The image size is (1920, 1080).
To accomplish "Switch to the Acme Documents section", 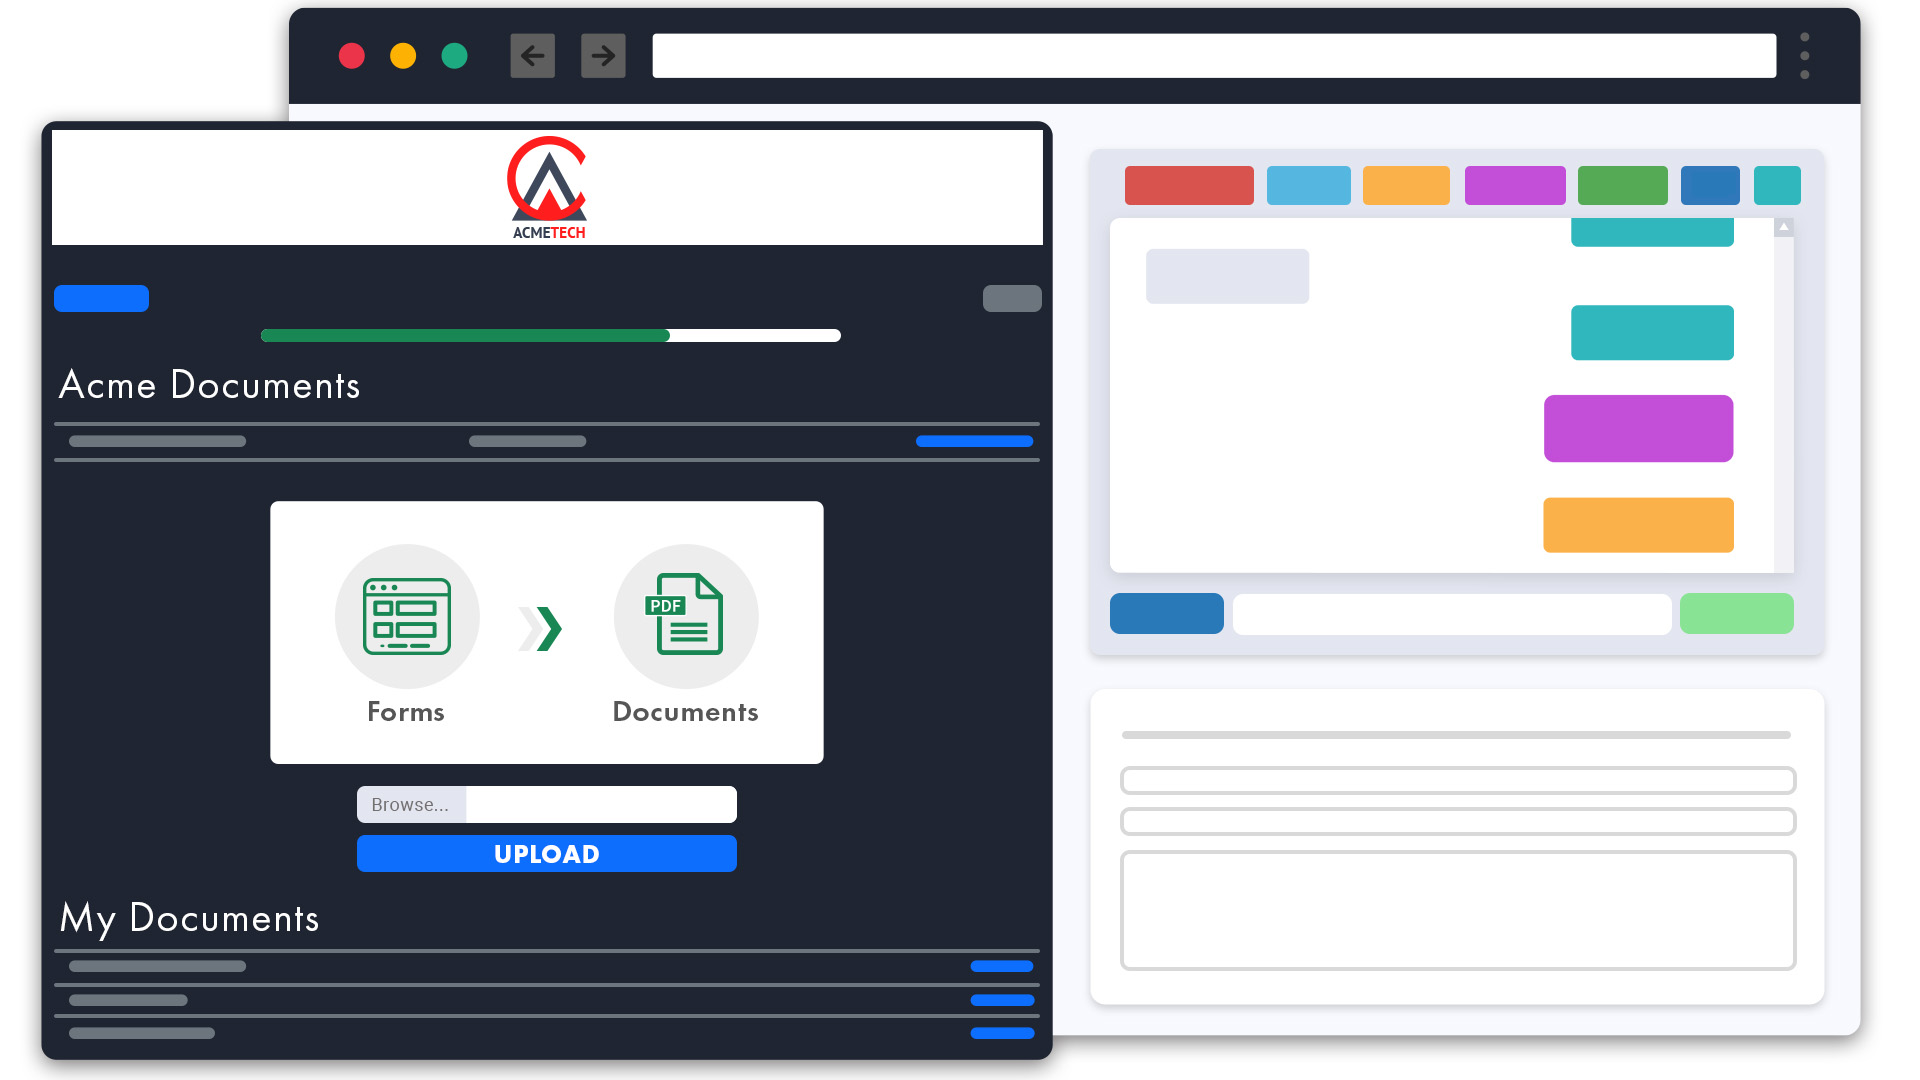I will click(x=210, y=386).
